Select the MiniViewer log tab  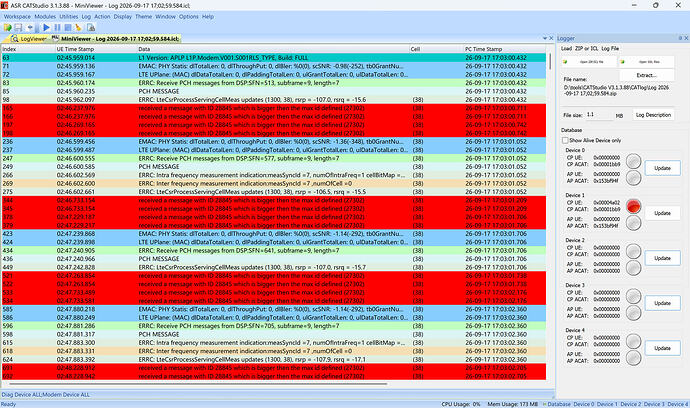pos(116,39)
